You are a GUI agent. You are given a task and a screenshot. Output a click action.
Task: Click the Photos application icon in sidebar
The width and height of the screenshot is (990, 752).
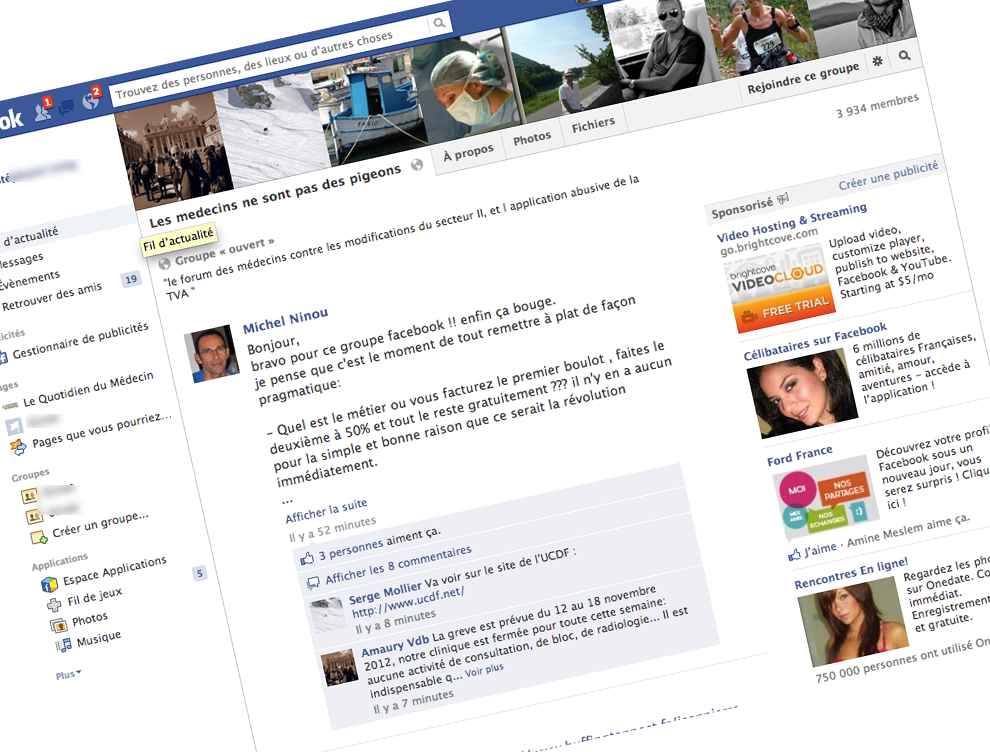click(58, 625)
